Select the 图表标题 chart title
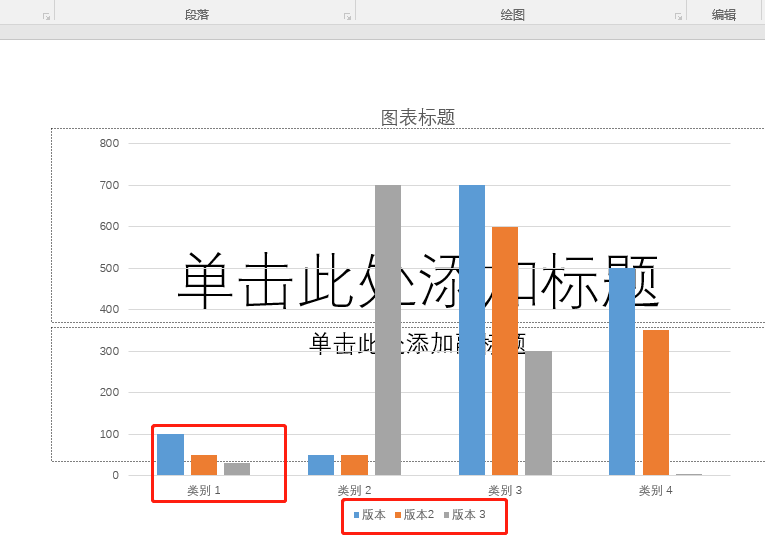 point(418,118)
